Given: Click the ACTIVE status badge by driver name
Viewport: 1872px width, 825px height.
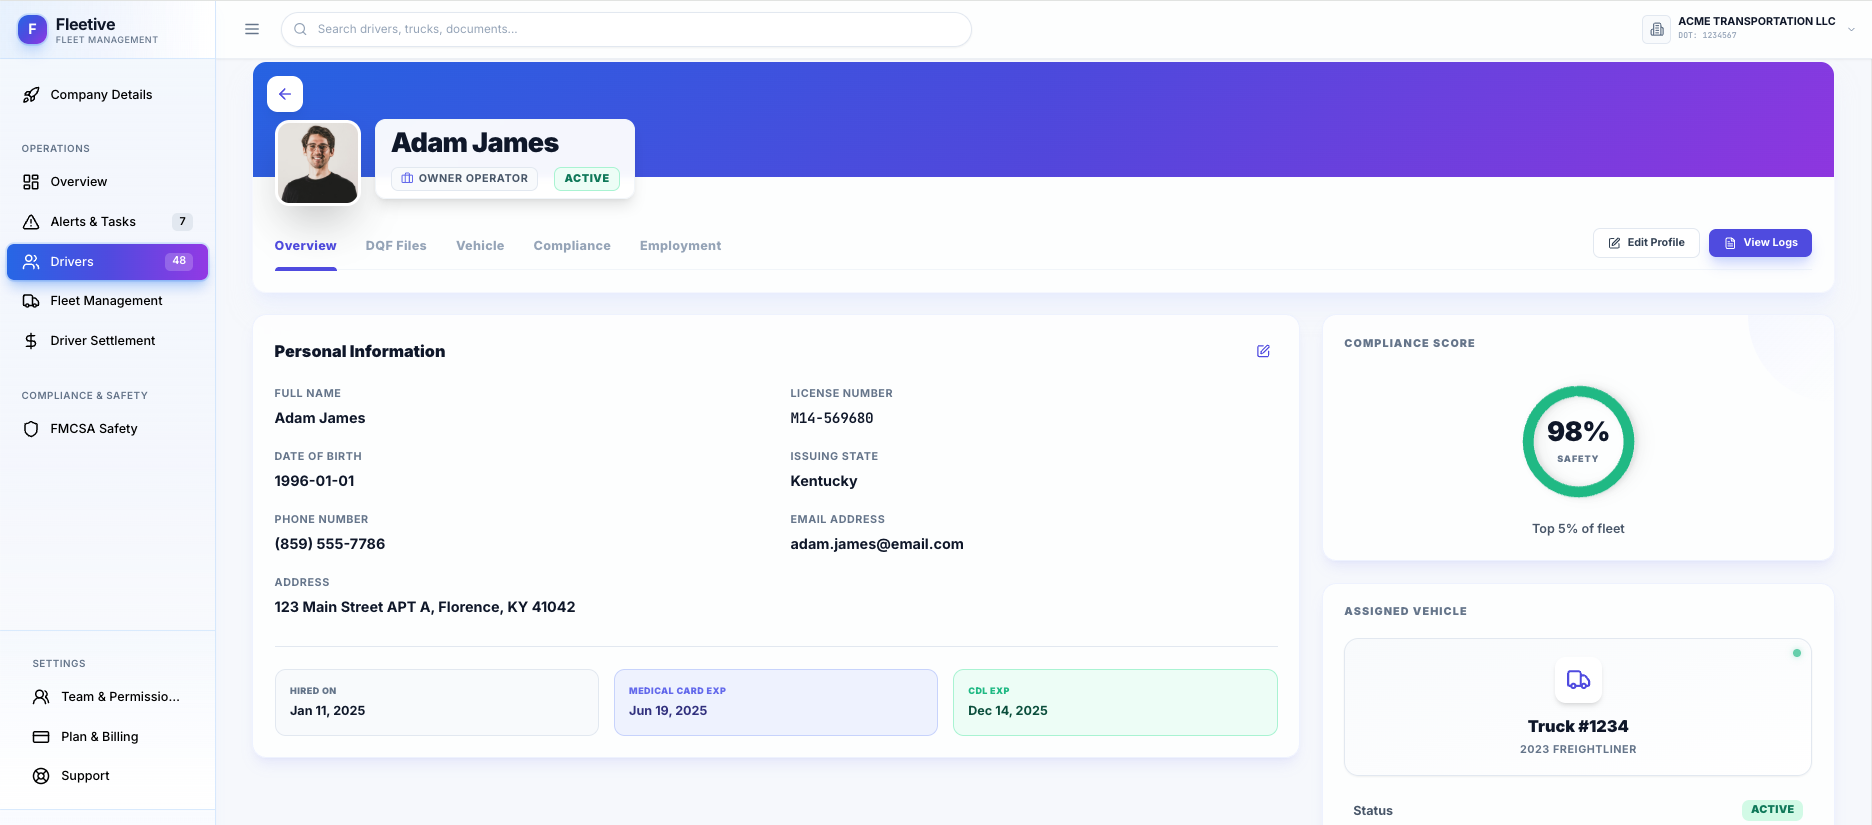Looking at the screenshot, I should coord(587,178).
